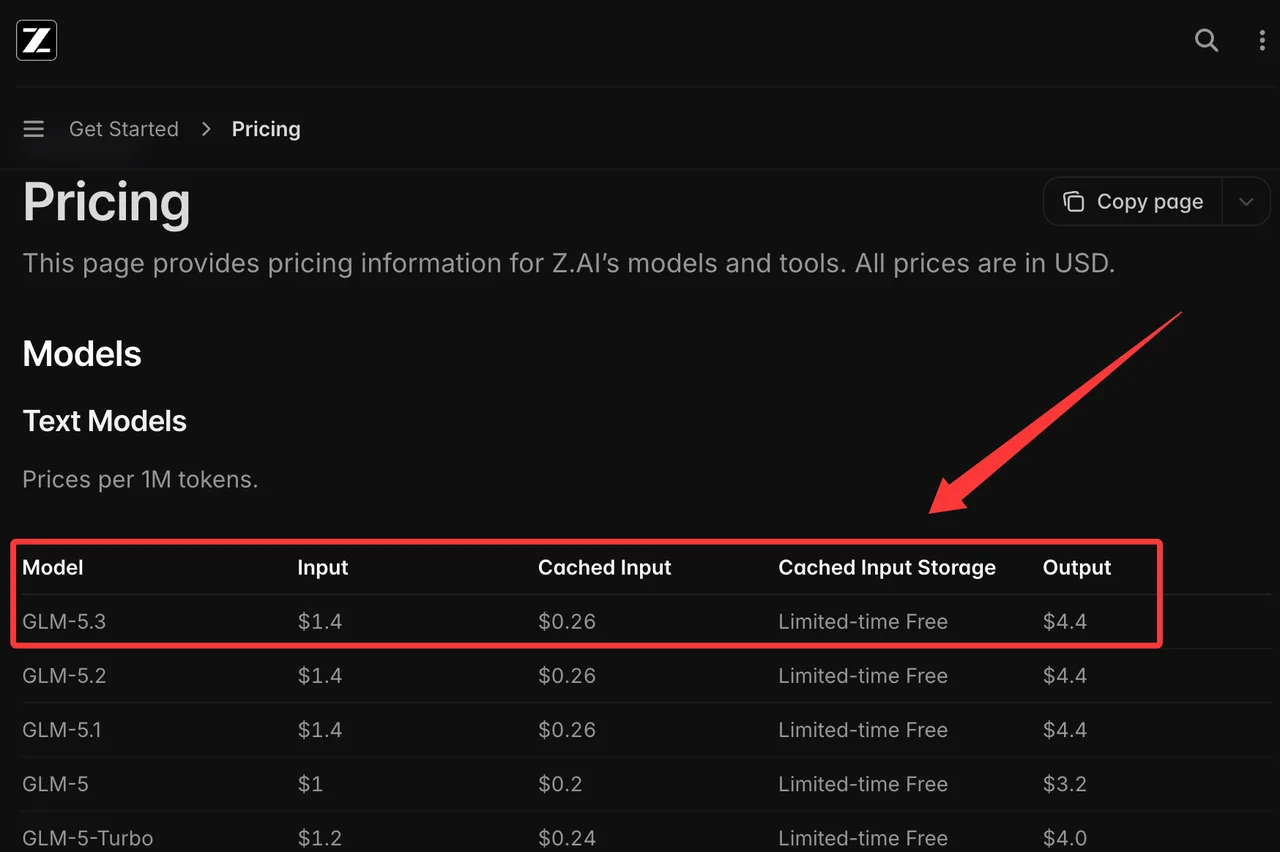Click GLM-5.1 input price $1.4
1280x852 pixels.
pos(320,730)
